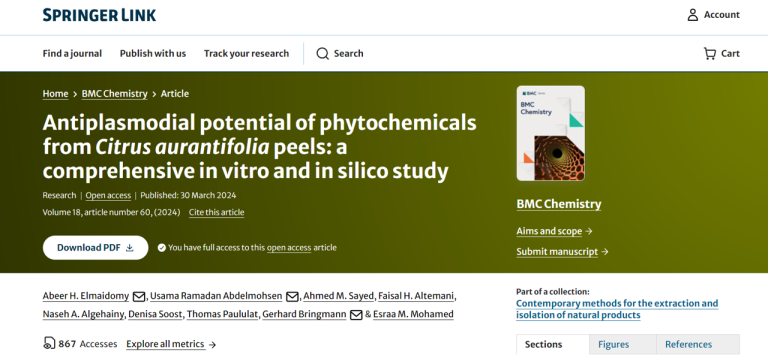The image size is (768, 361).
Task: Open the BMC Chemistry journal title link
Action: 559,204
